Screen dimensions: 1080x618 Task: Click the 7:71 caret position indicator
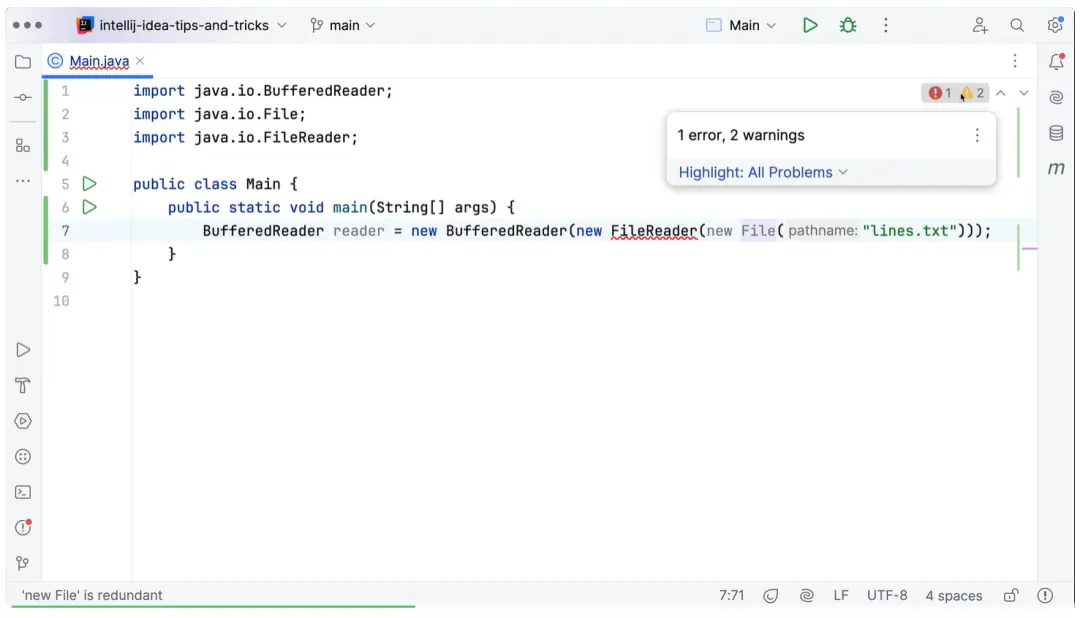click(731, 596)
